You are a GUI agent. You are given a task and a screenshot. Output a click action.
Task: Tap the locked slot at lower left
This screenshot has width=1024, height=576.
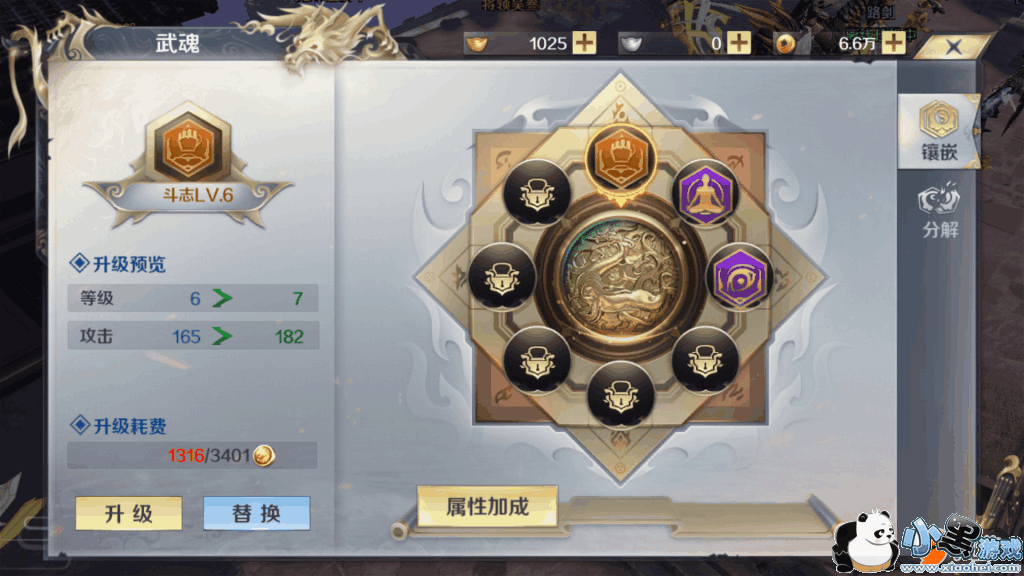[x=537, y=360]
